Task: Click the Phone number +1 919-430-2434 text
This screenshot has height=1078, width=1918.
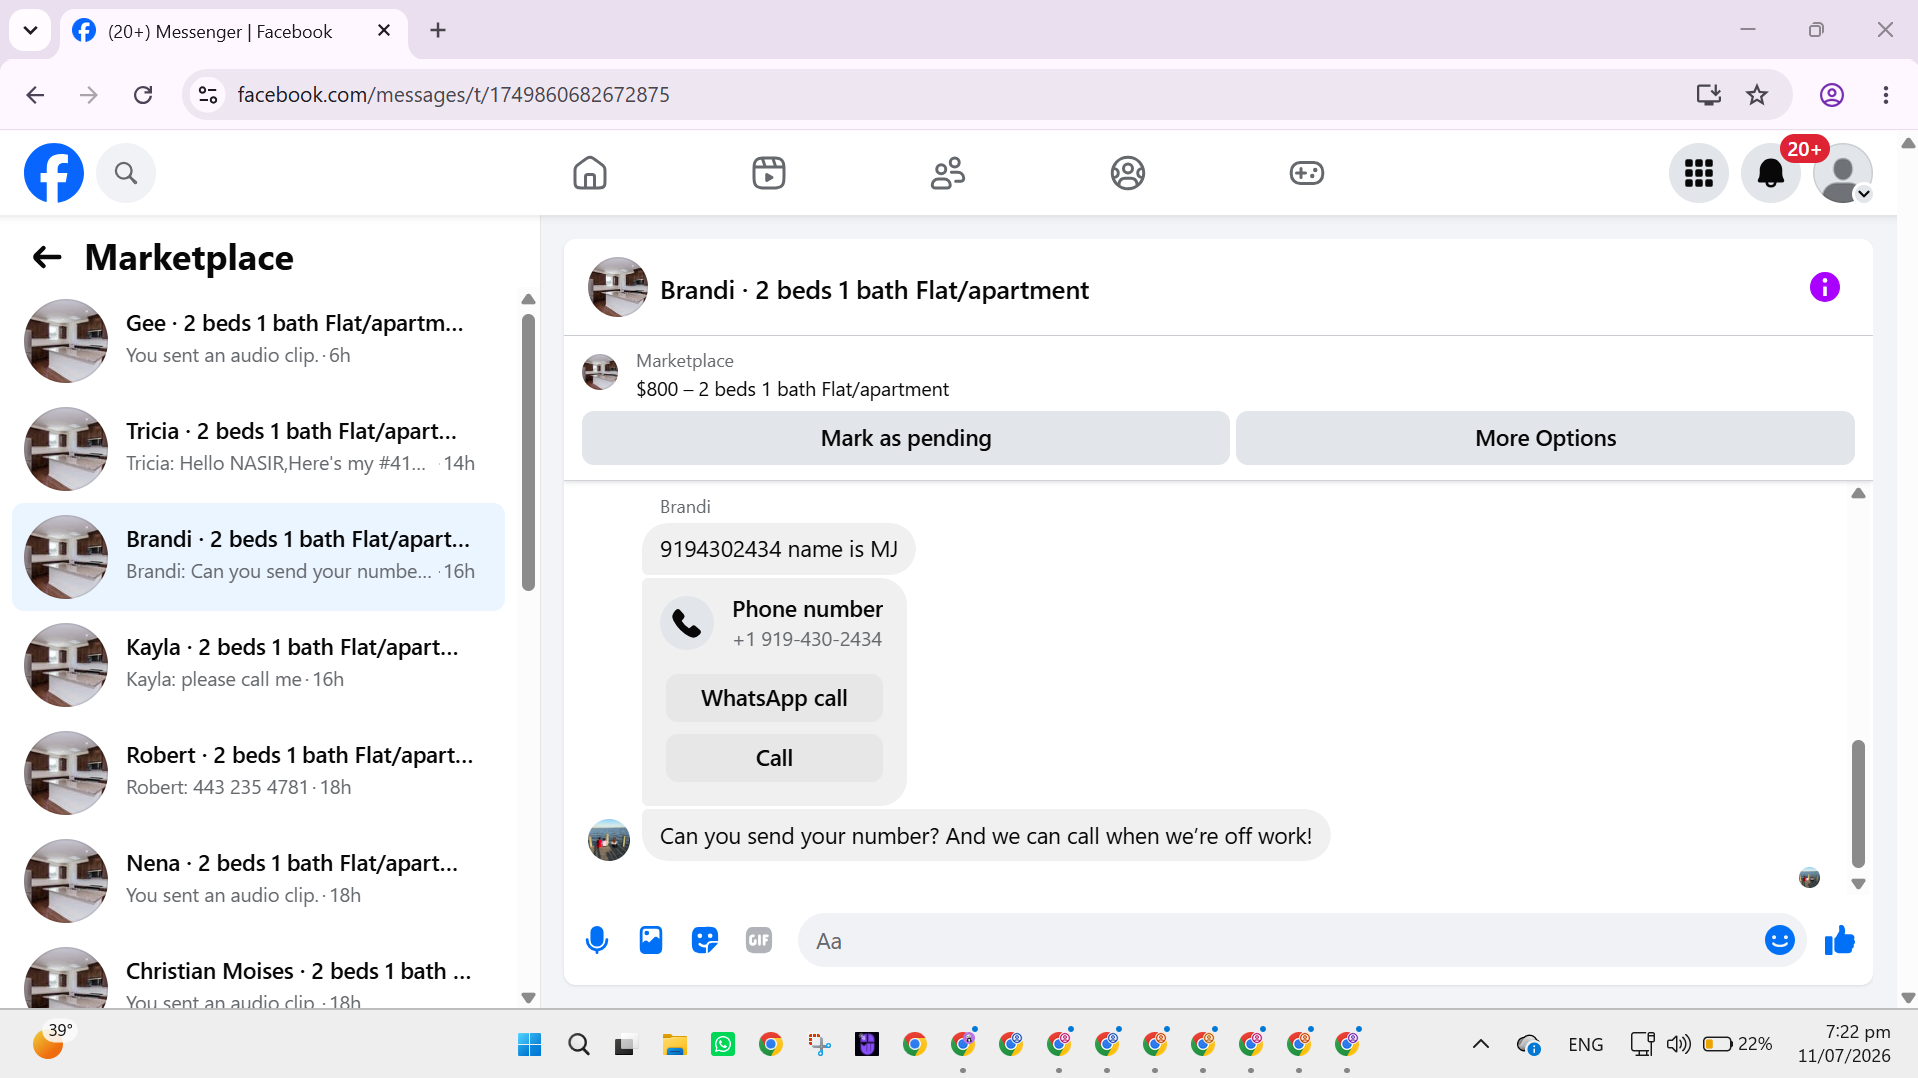Action: point(807,624)
